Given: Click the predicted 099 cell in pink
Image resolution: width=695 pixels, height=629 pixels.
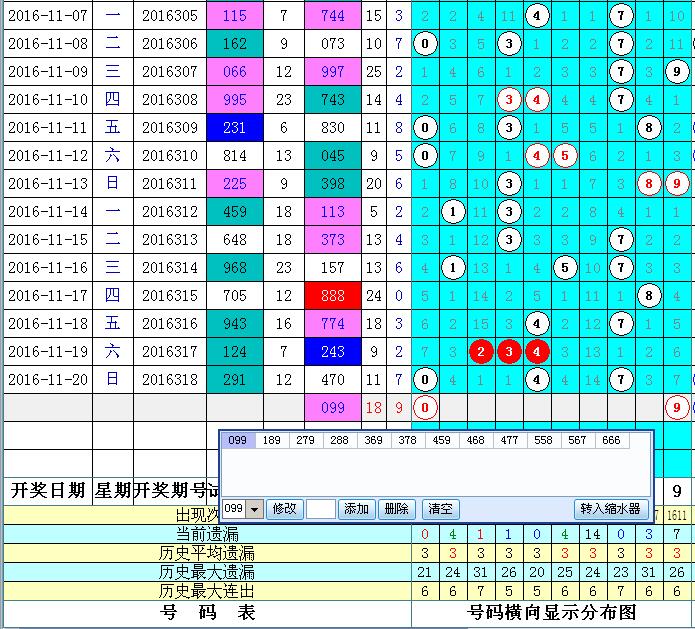Looking at the screenshot, I should 332,408.
